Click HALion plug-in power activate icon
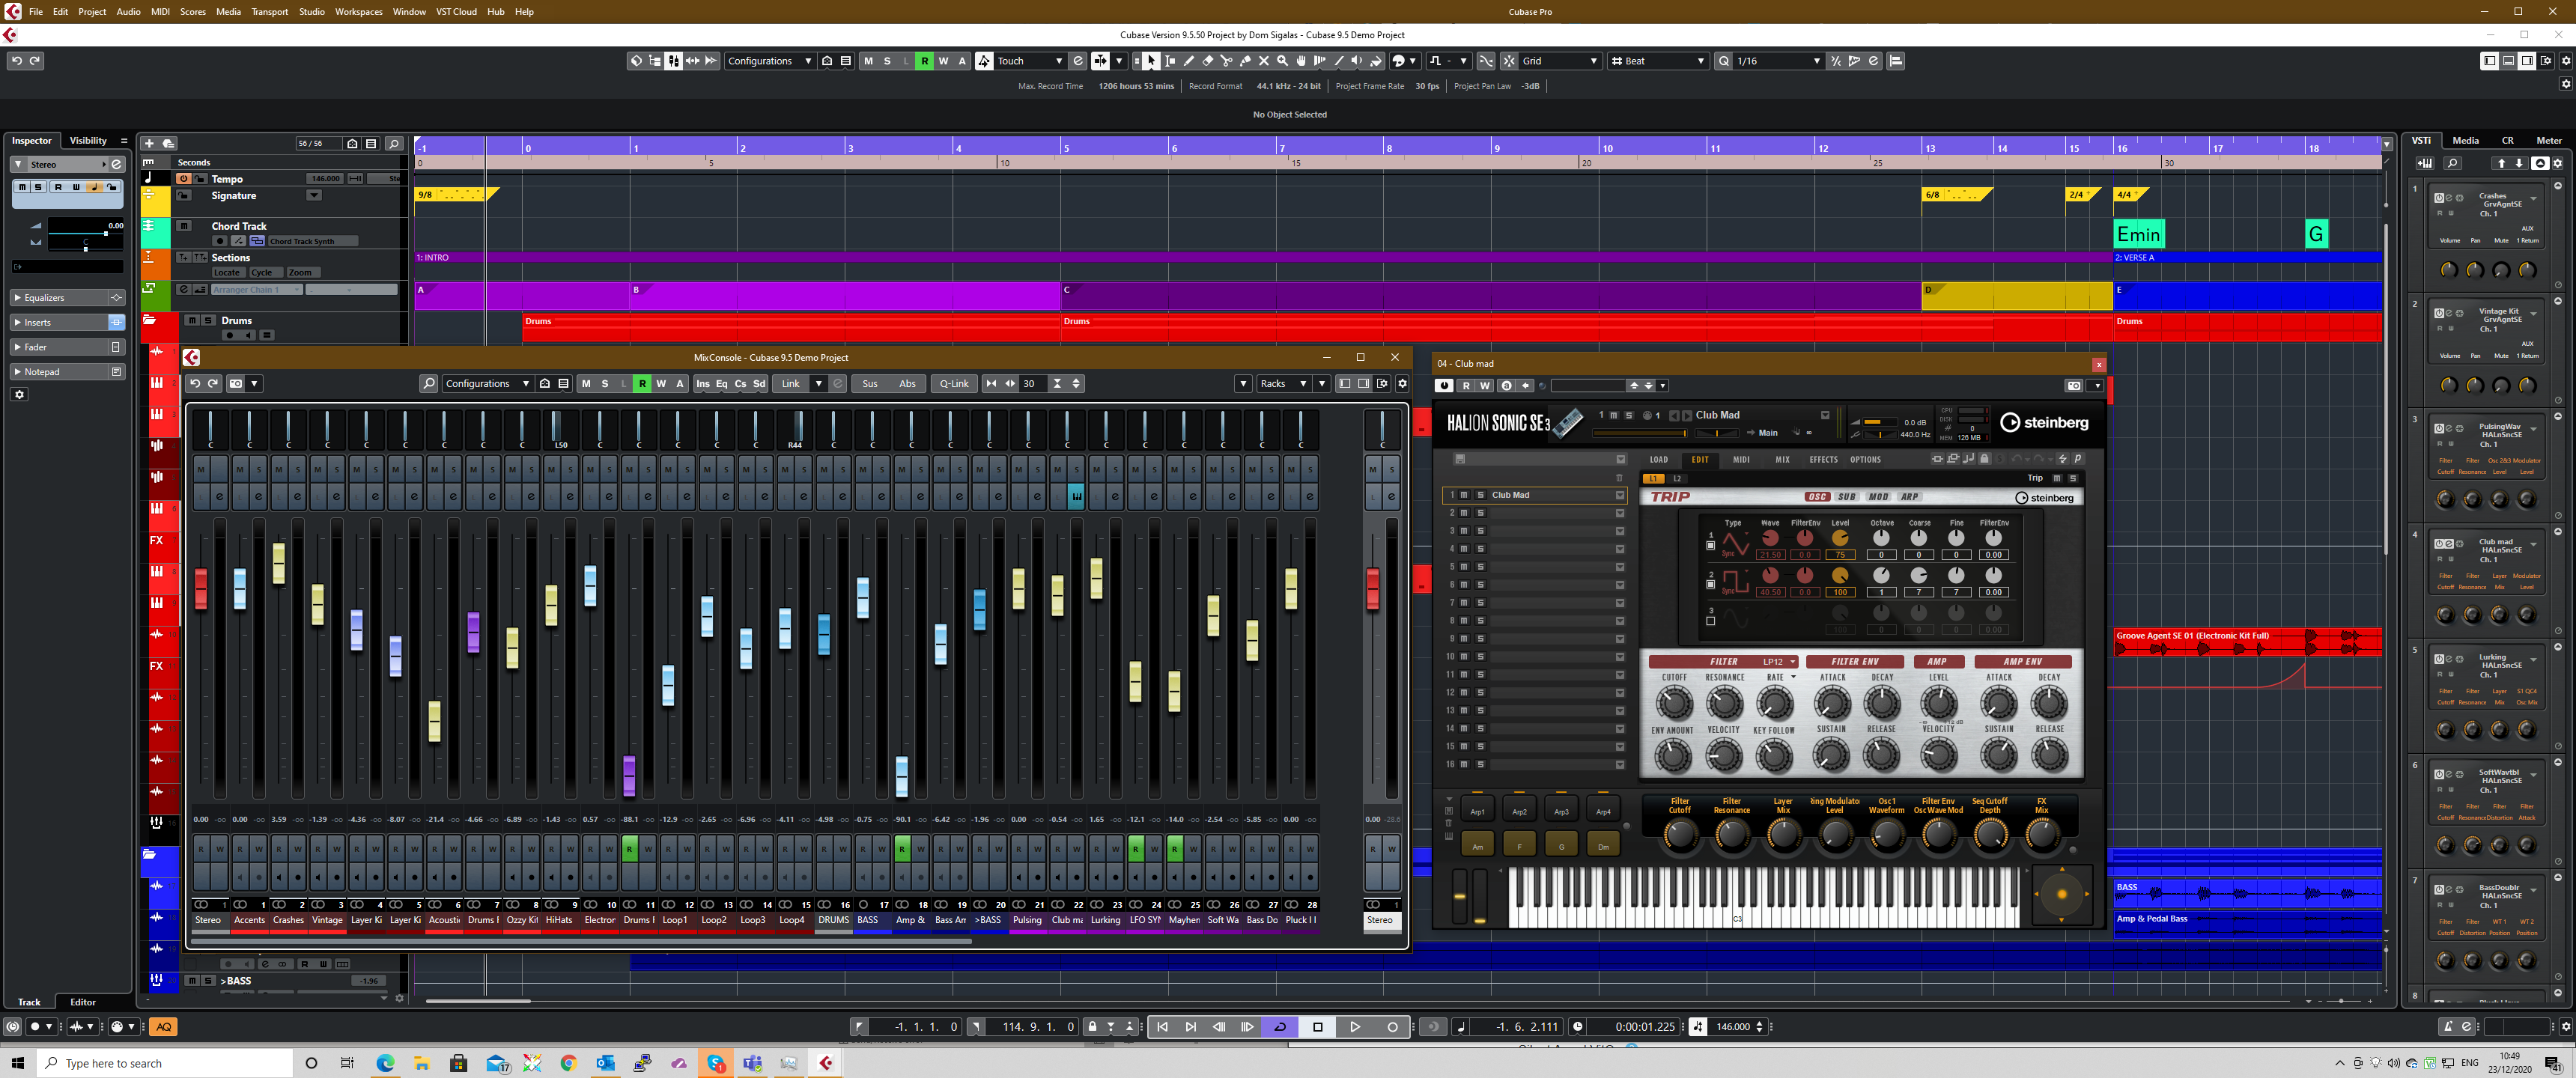Image resolution: width=2576 pixels, height=1078 pixels. 1444,386
